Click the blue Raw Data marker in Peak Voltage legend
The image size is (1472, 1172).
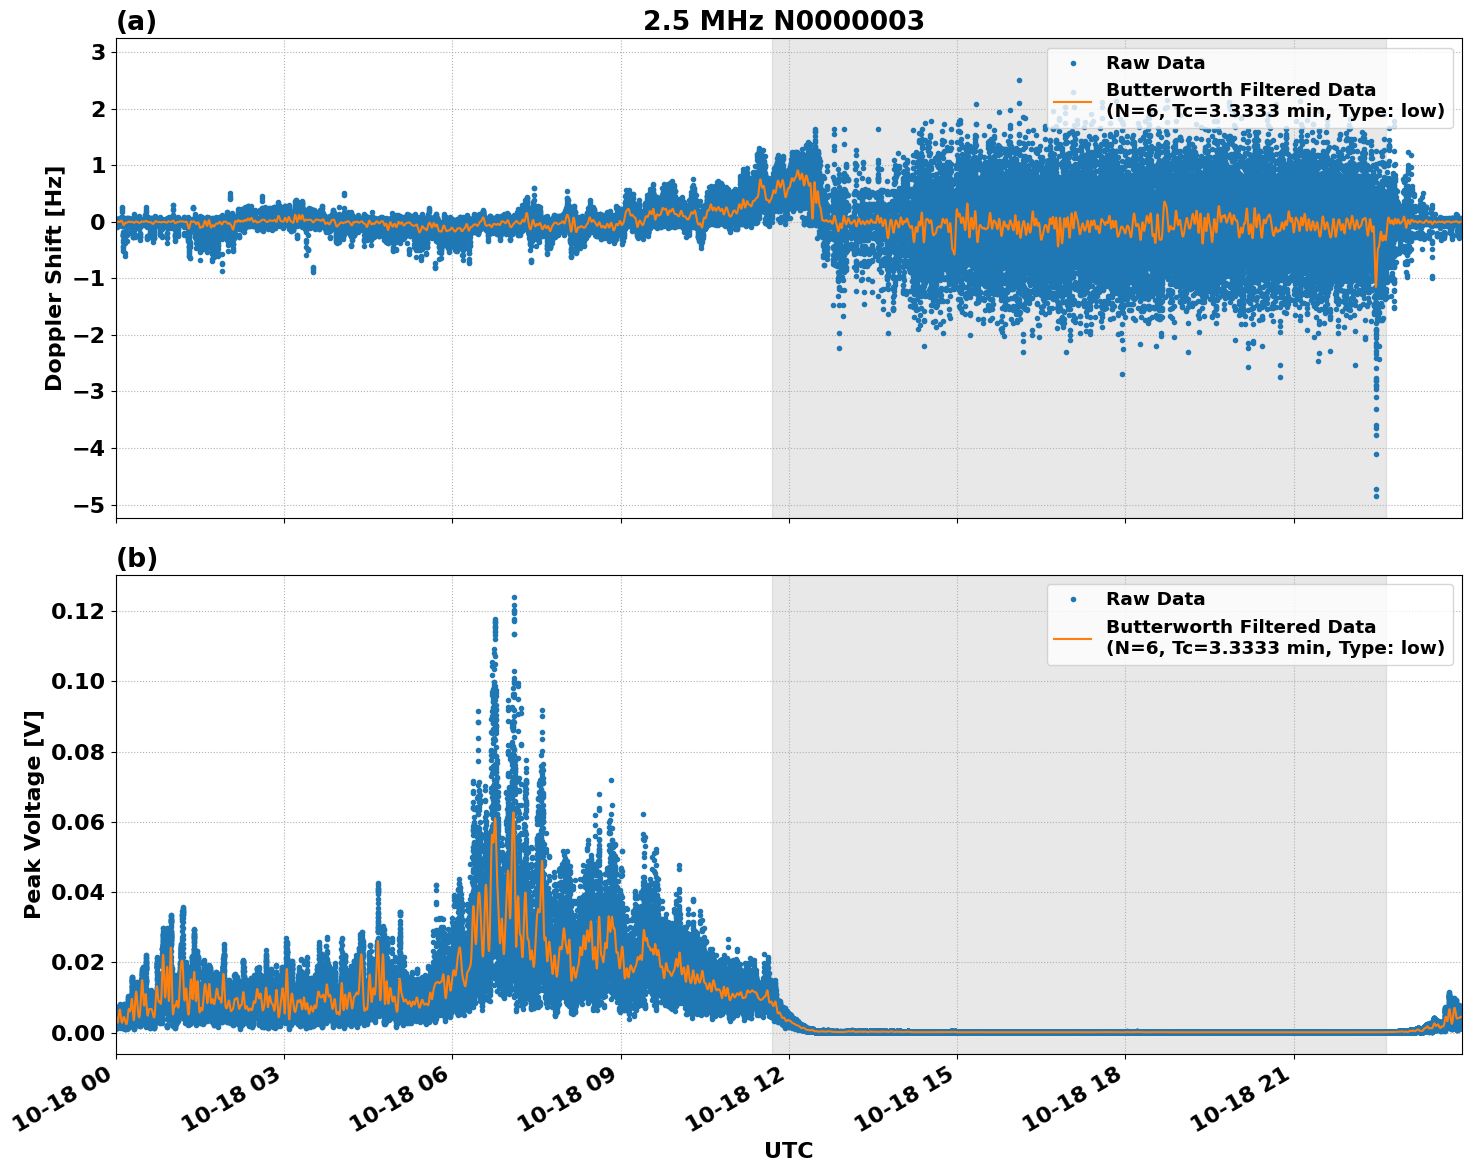point(1073,599)
